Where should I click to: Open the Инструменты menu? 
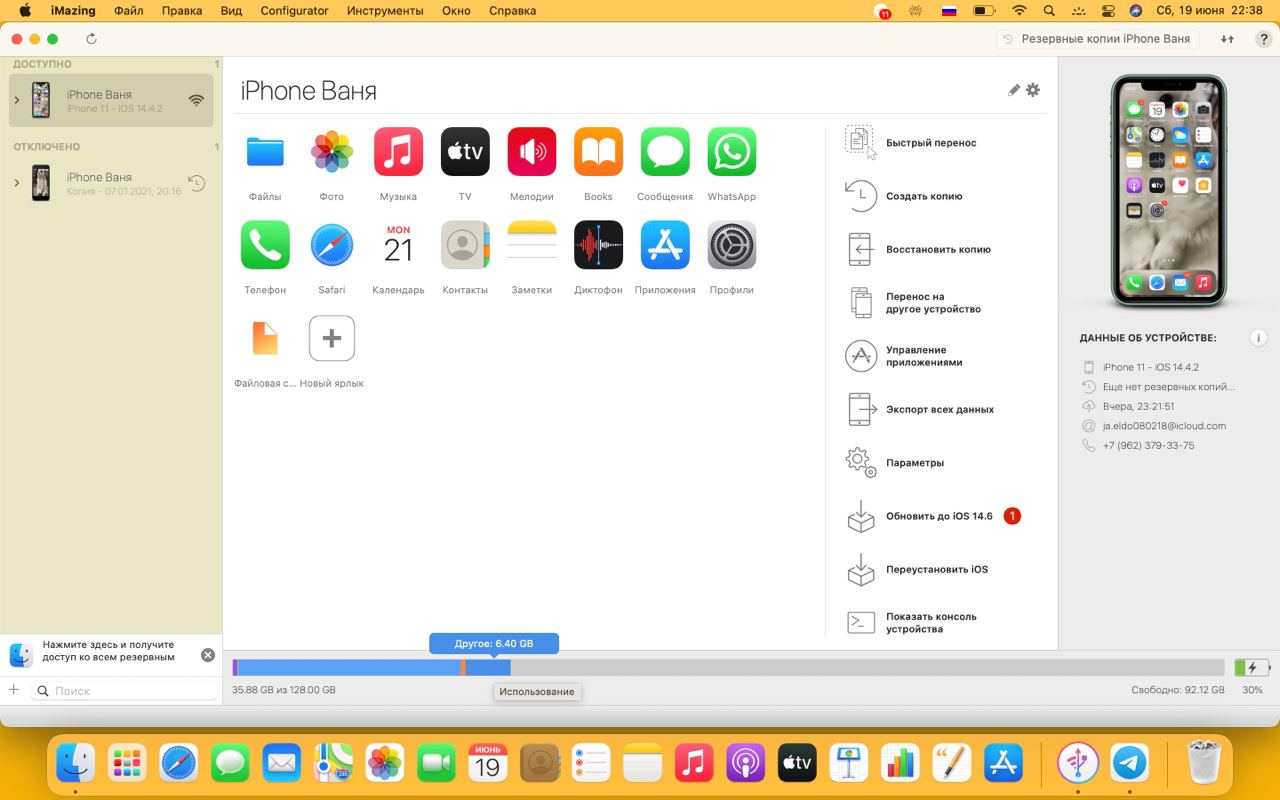coord(385,11)
